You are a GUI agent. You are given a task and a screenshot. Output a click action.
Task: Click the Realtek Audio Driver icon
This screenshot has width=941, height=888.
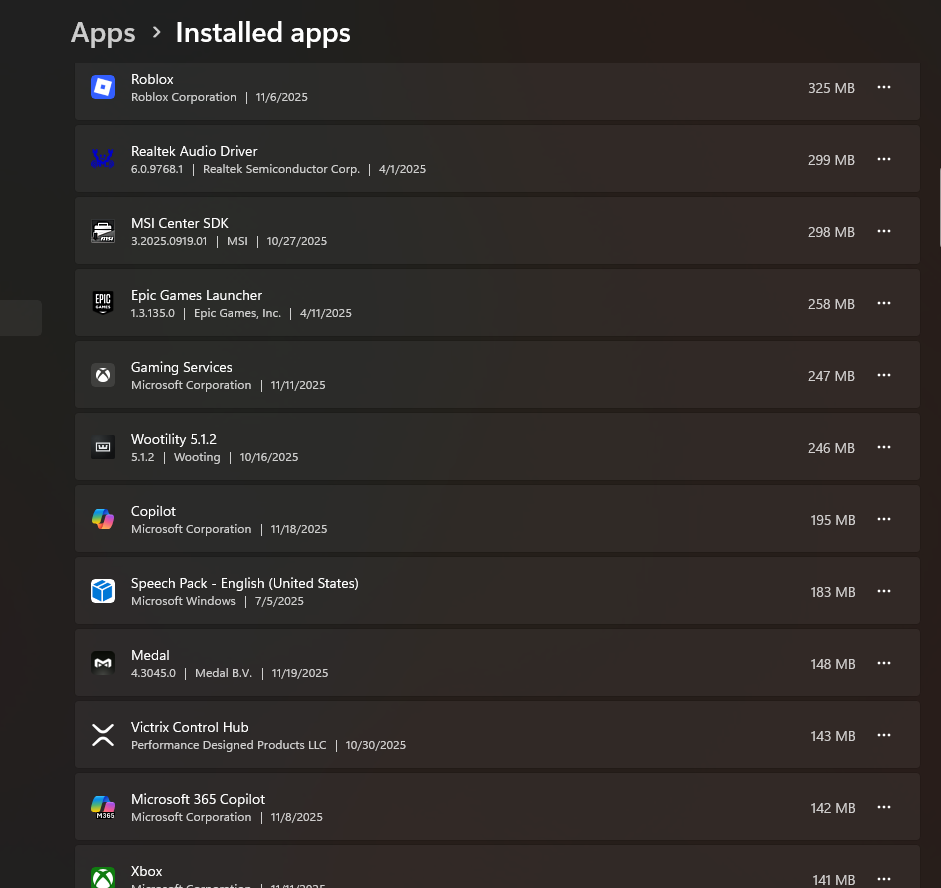coord(103,159)
